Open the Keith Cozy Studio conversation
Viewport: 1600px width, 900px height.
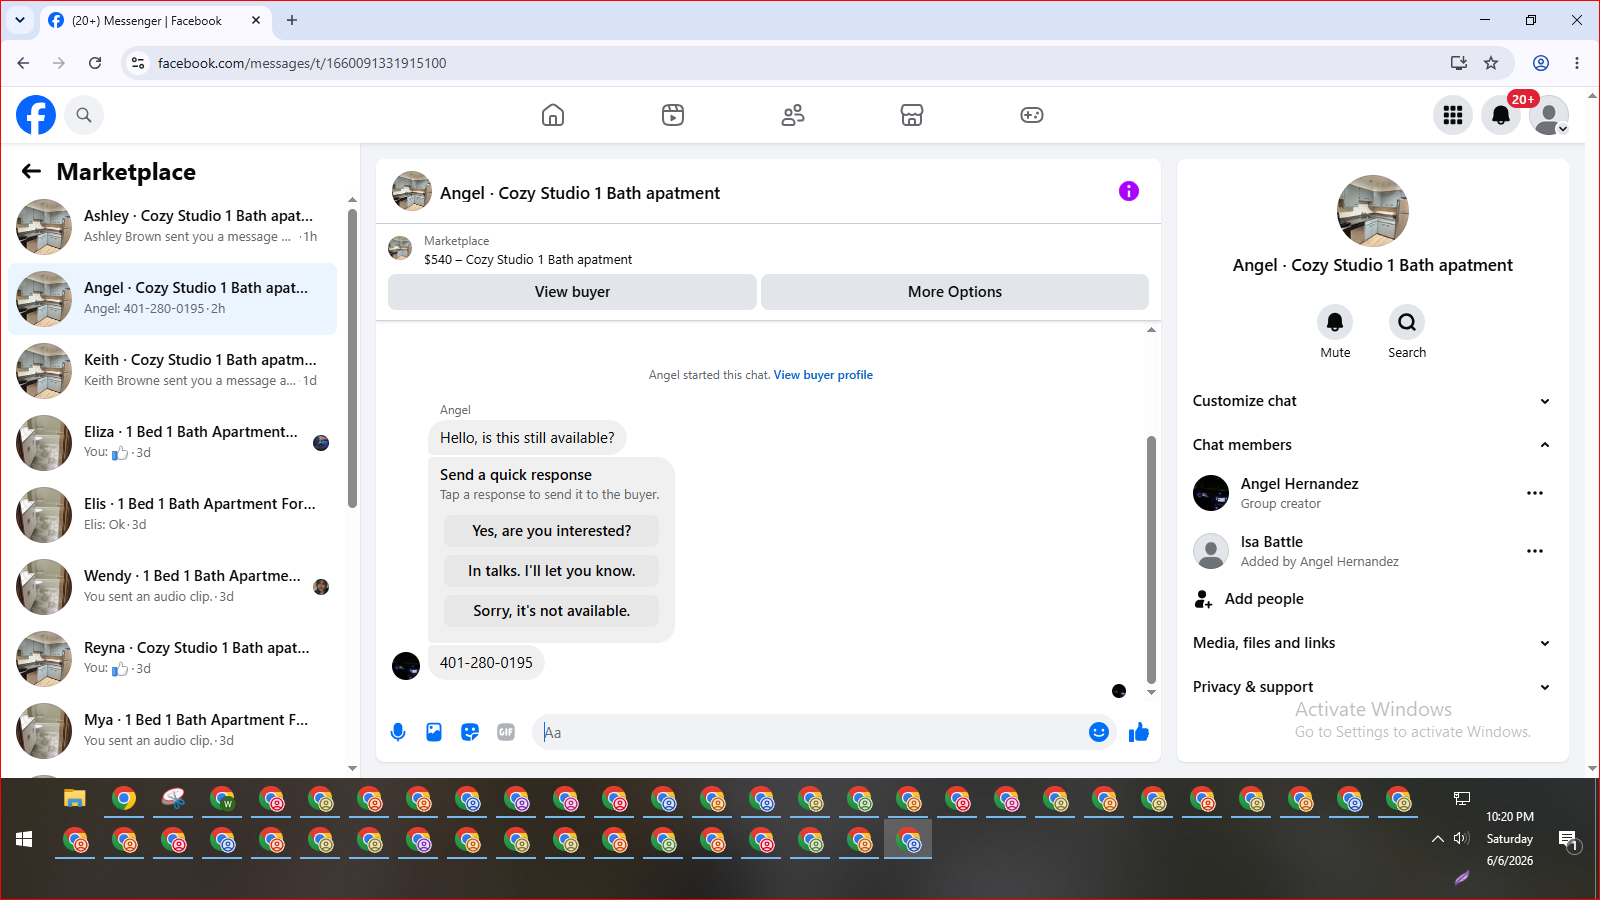point(172,371)
